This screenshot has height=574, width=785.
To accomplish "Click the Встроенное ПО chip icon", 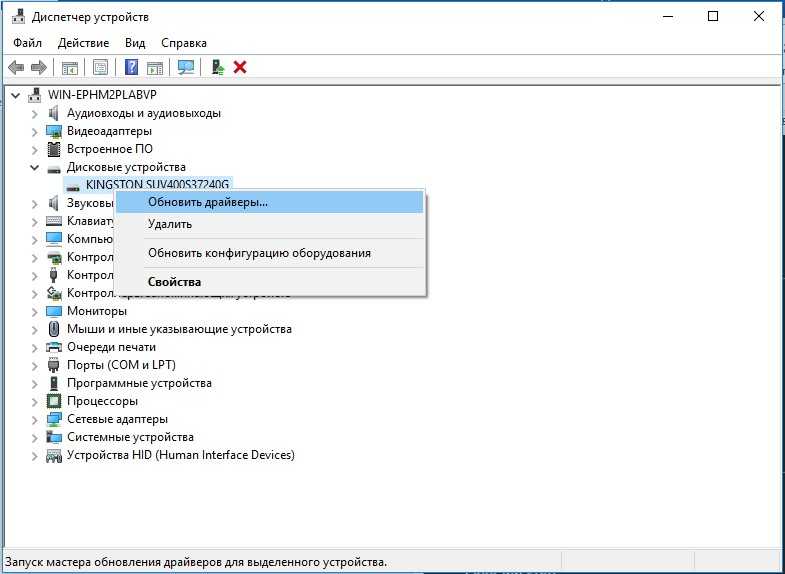I will [x=54, y=149].
